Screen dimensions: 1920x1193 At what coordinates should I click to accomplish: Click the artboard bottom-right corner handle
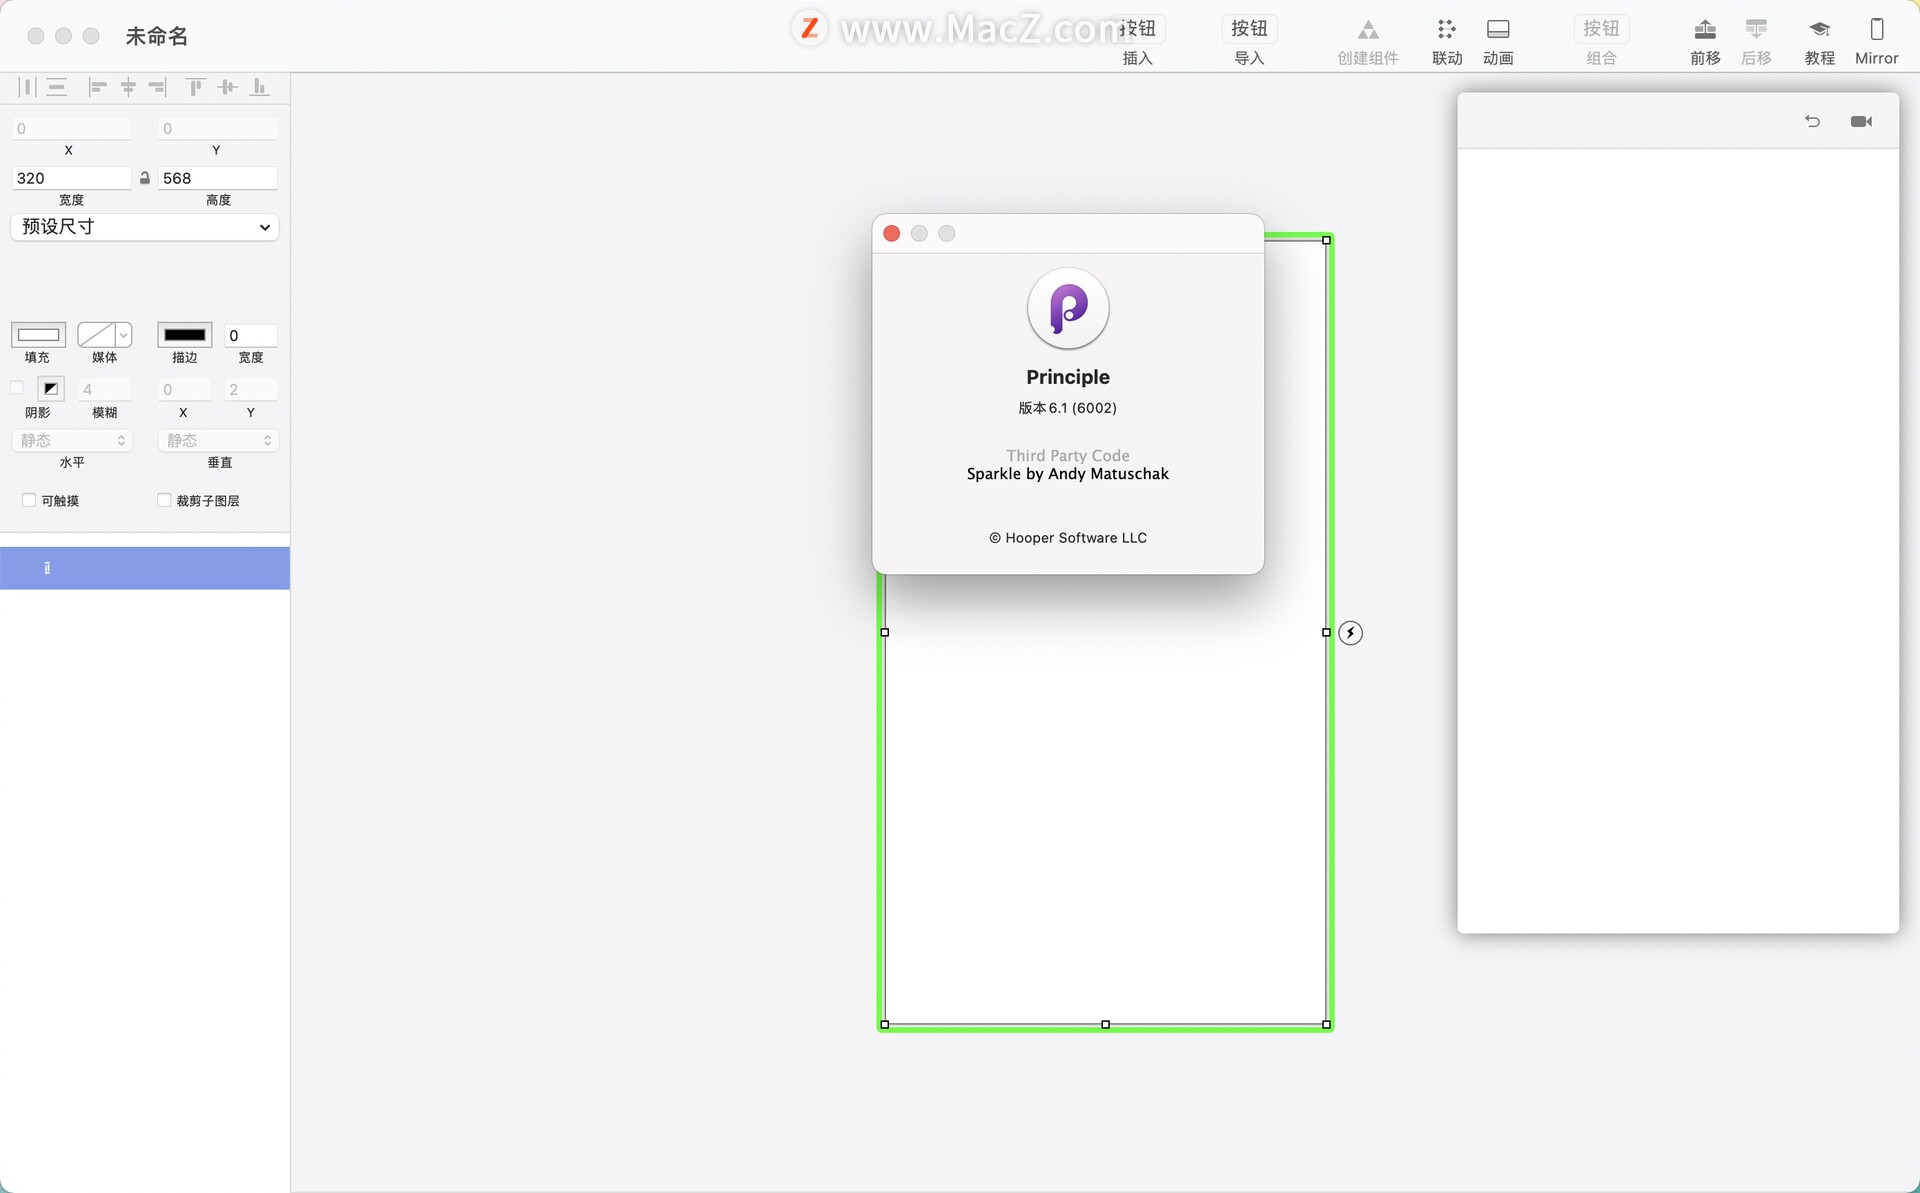pyautogui.click(x=1327, y=1024)
